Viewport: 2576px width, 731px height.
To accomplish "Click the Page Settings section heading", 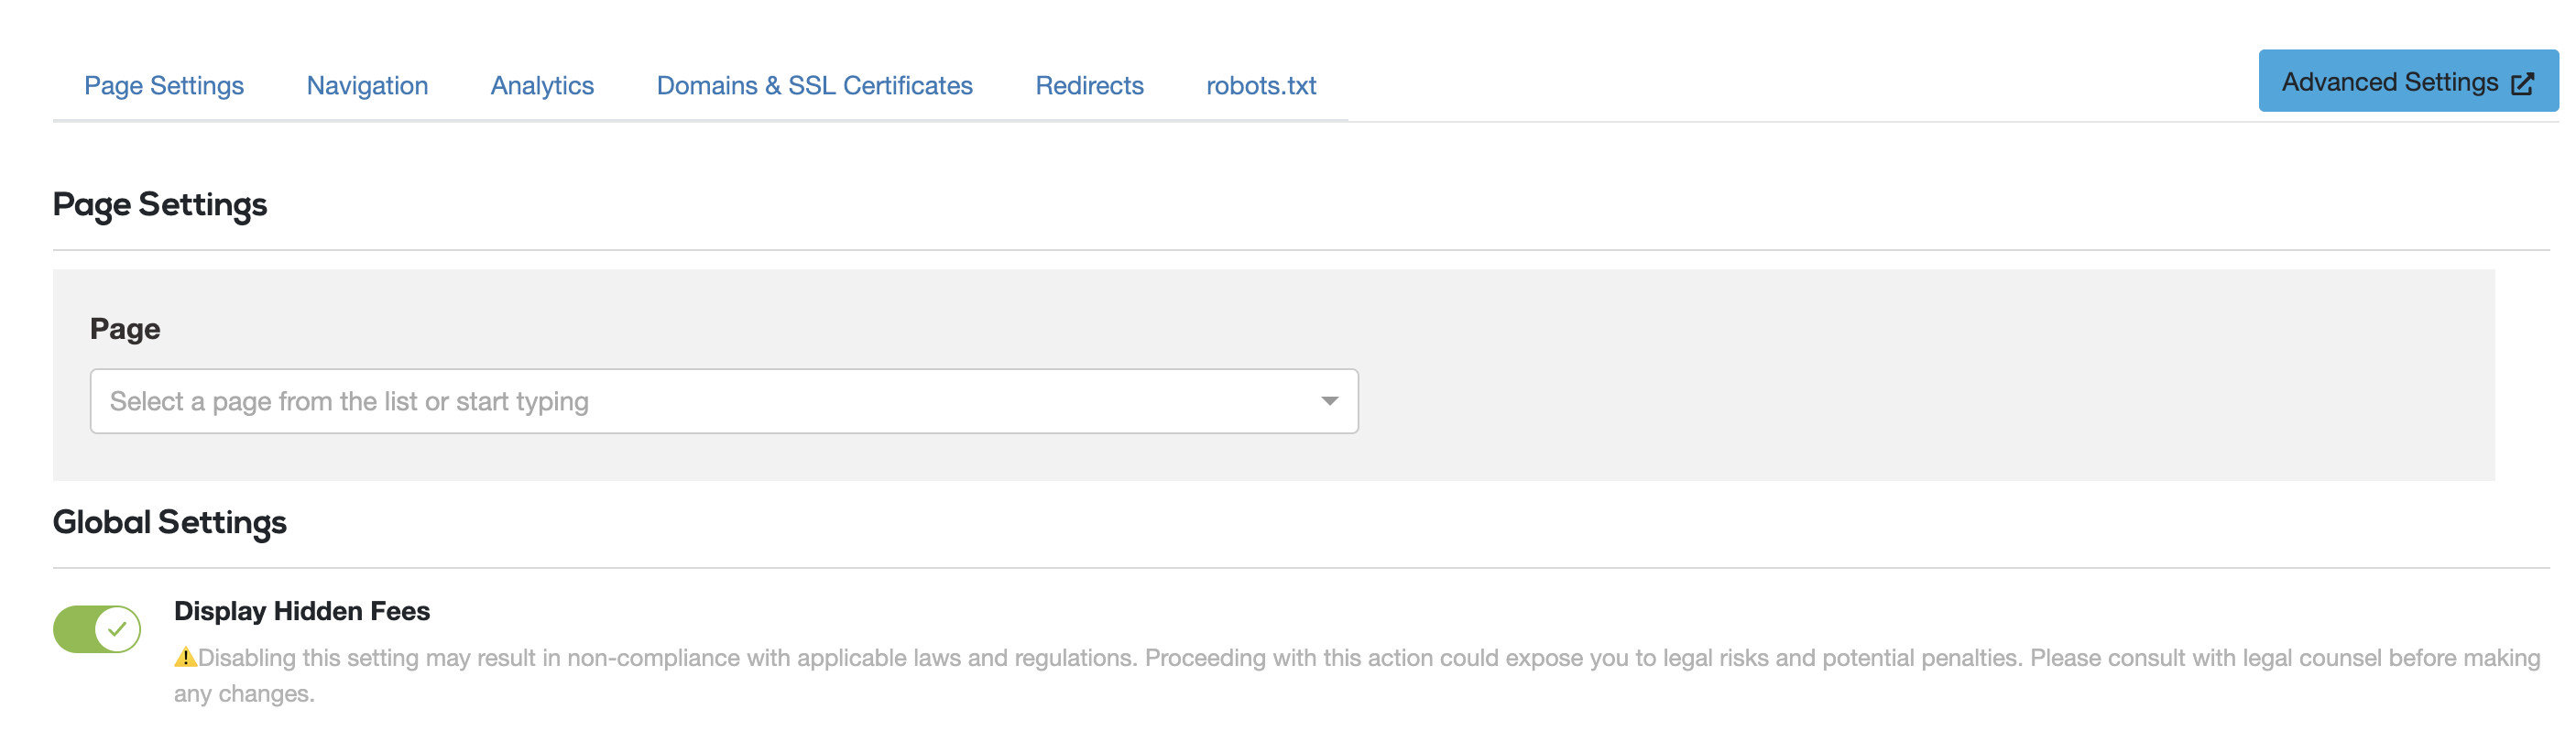I will coord(160,204).
